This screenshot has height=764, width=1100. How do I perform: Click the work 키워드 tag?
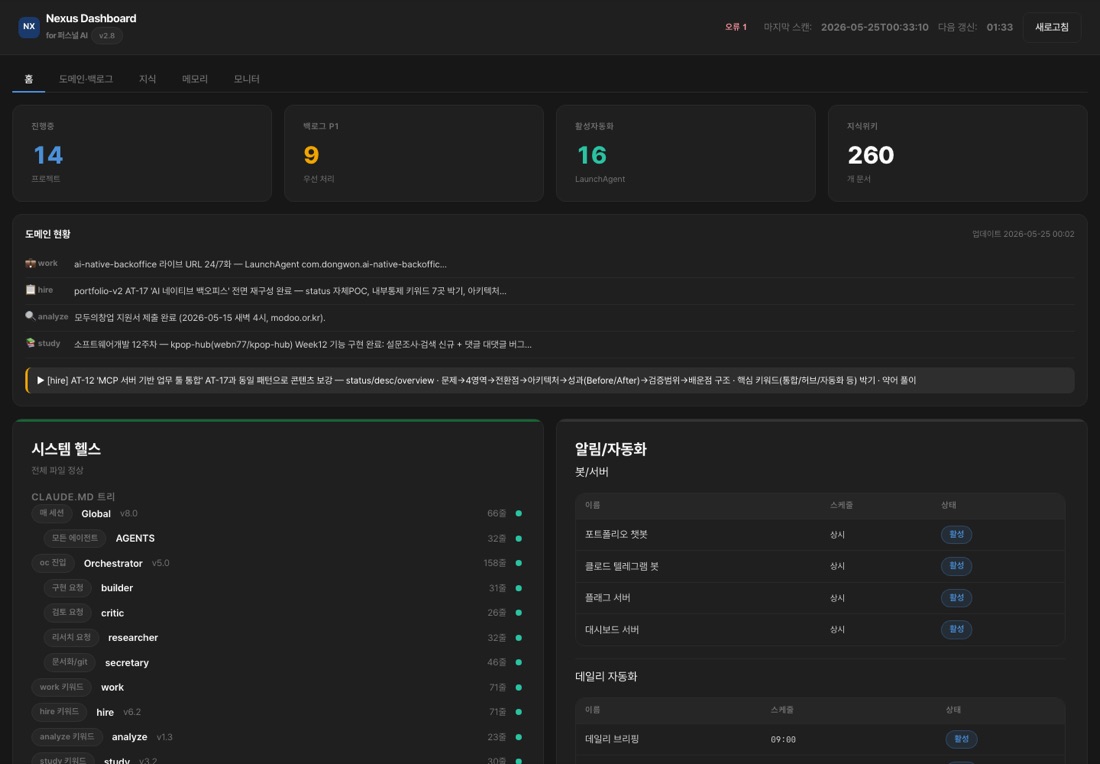click(x=62, y=688)
